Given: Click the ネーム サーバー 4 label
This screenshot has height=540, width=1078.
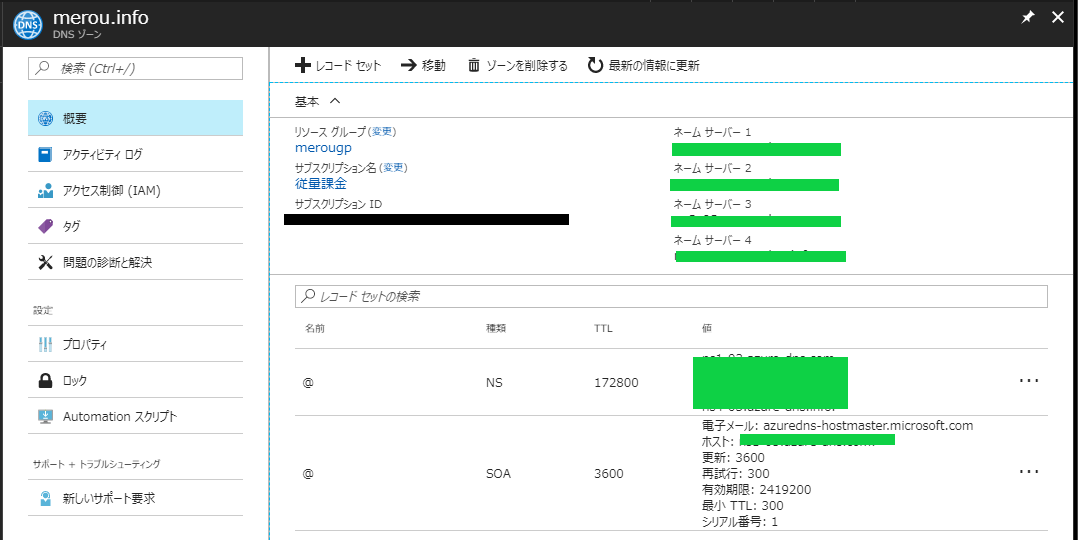Looking at the screenshot, I should tap(712, 240).
